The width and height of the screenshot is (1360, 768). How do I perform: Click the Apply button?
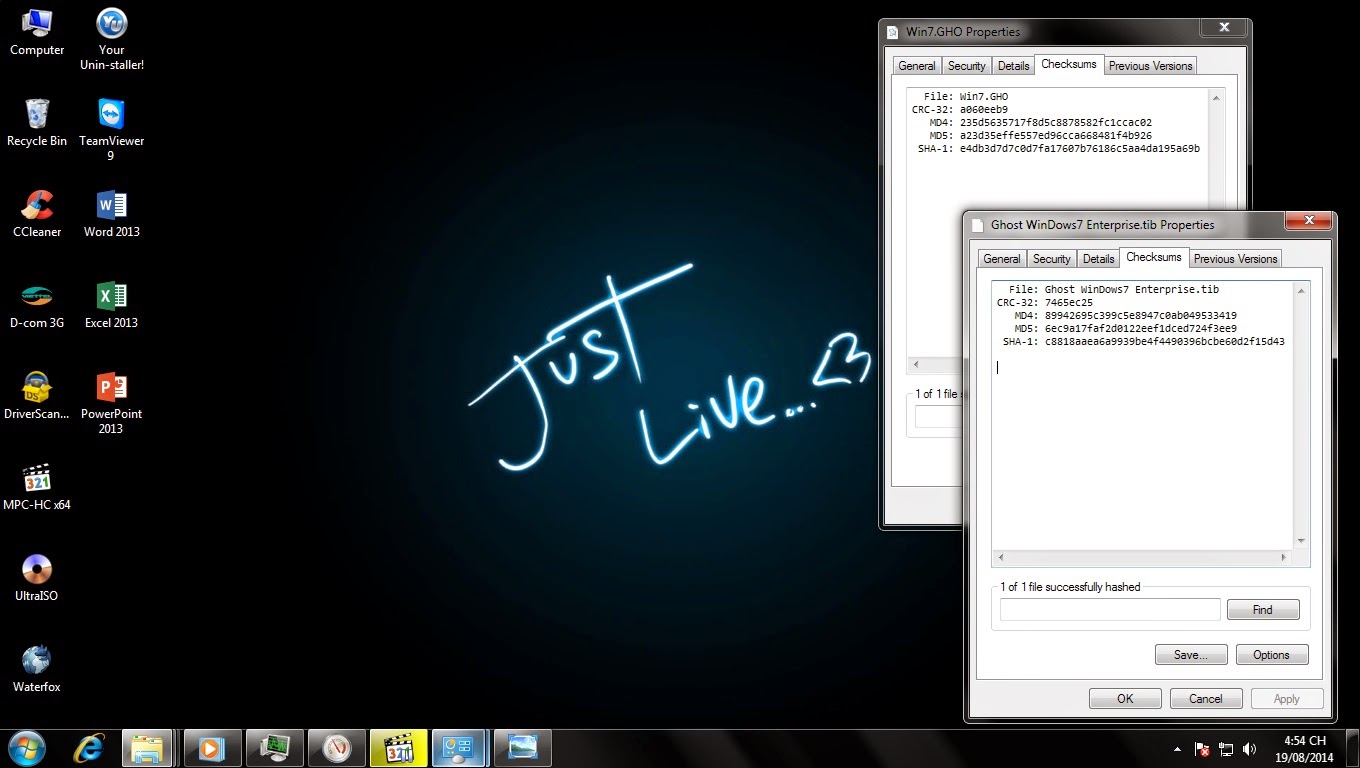pyautogui.click(x=1287, y=699)
